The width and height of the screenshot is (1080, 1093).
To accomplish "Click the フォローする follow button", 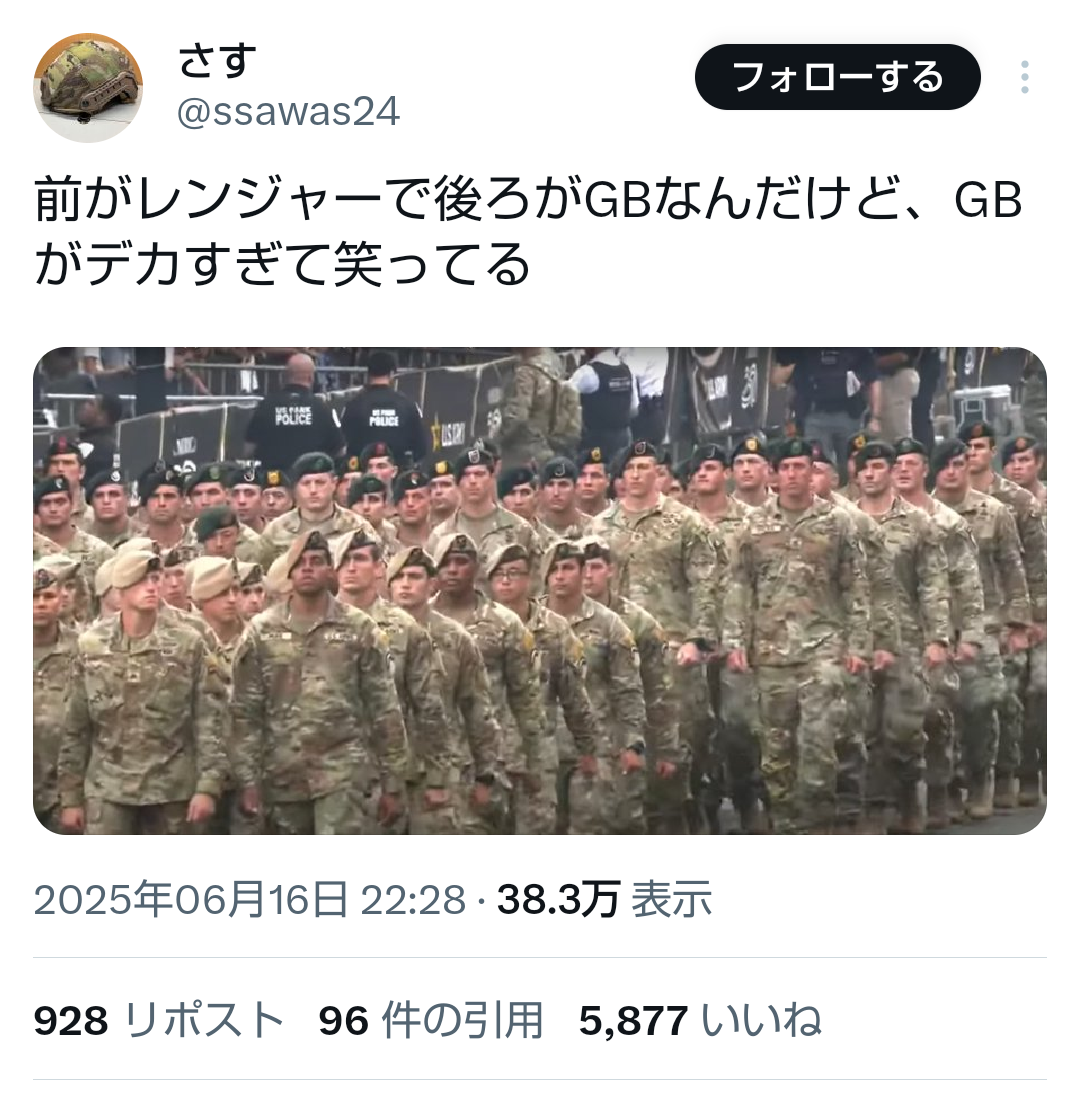I will click(x=837, y=77).
